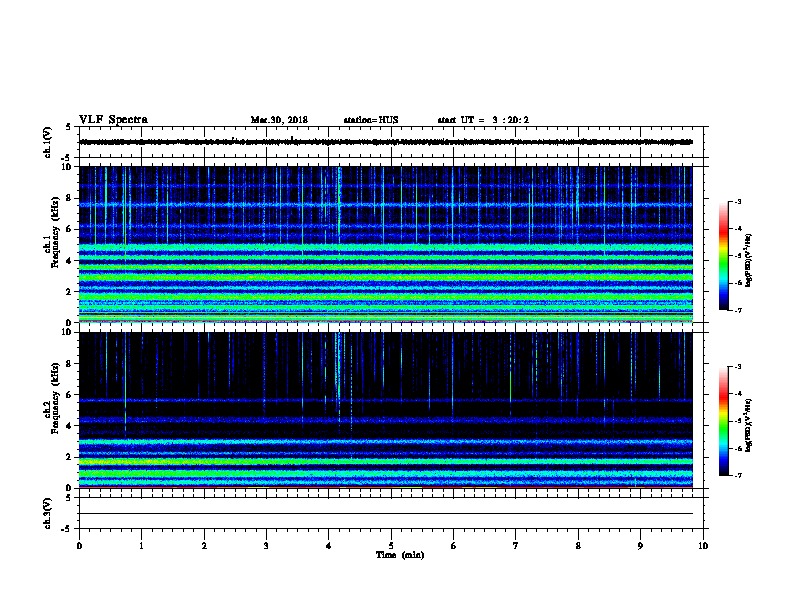Image resolution: width=792 pixels, height=612 pixels.
Task: Click the "-3" label on ch.1 color scale
Action: [737, 201]
